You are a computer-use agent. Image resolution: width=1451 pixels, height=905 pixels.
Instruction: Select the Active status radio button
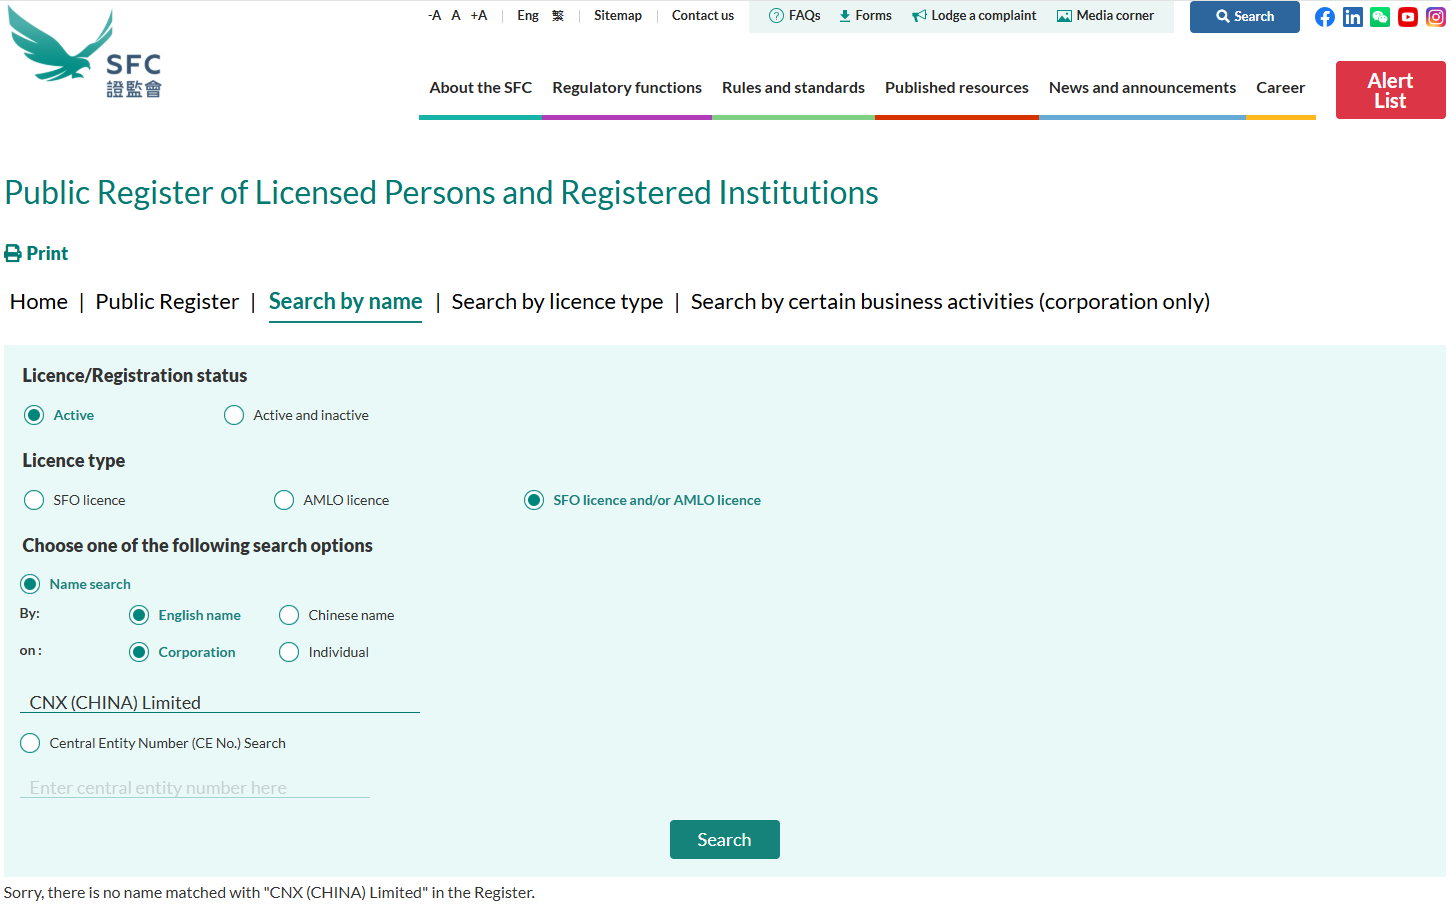34,415
